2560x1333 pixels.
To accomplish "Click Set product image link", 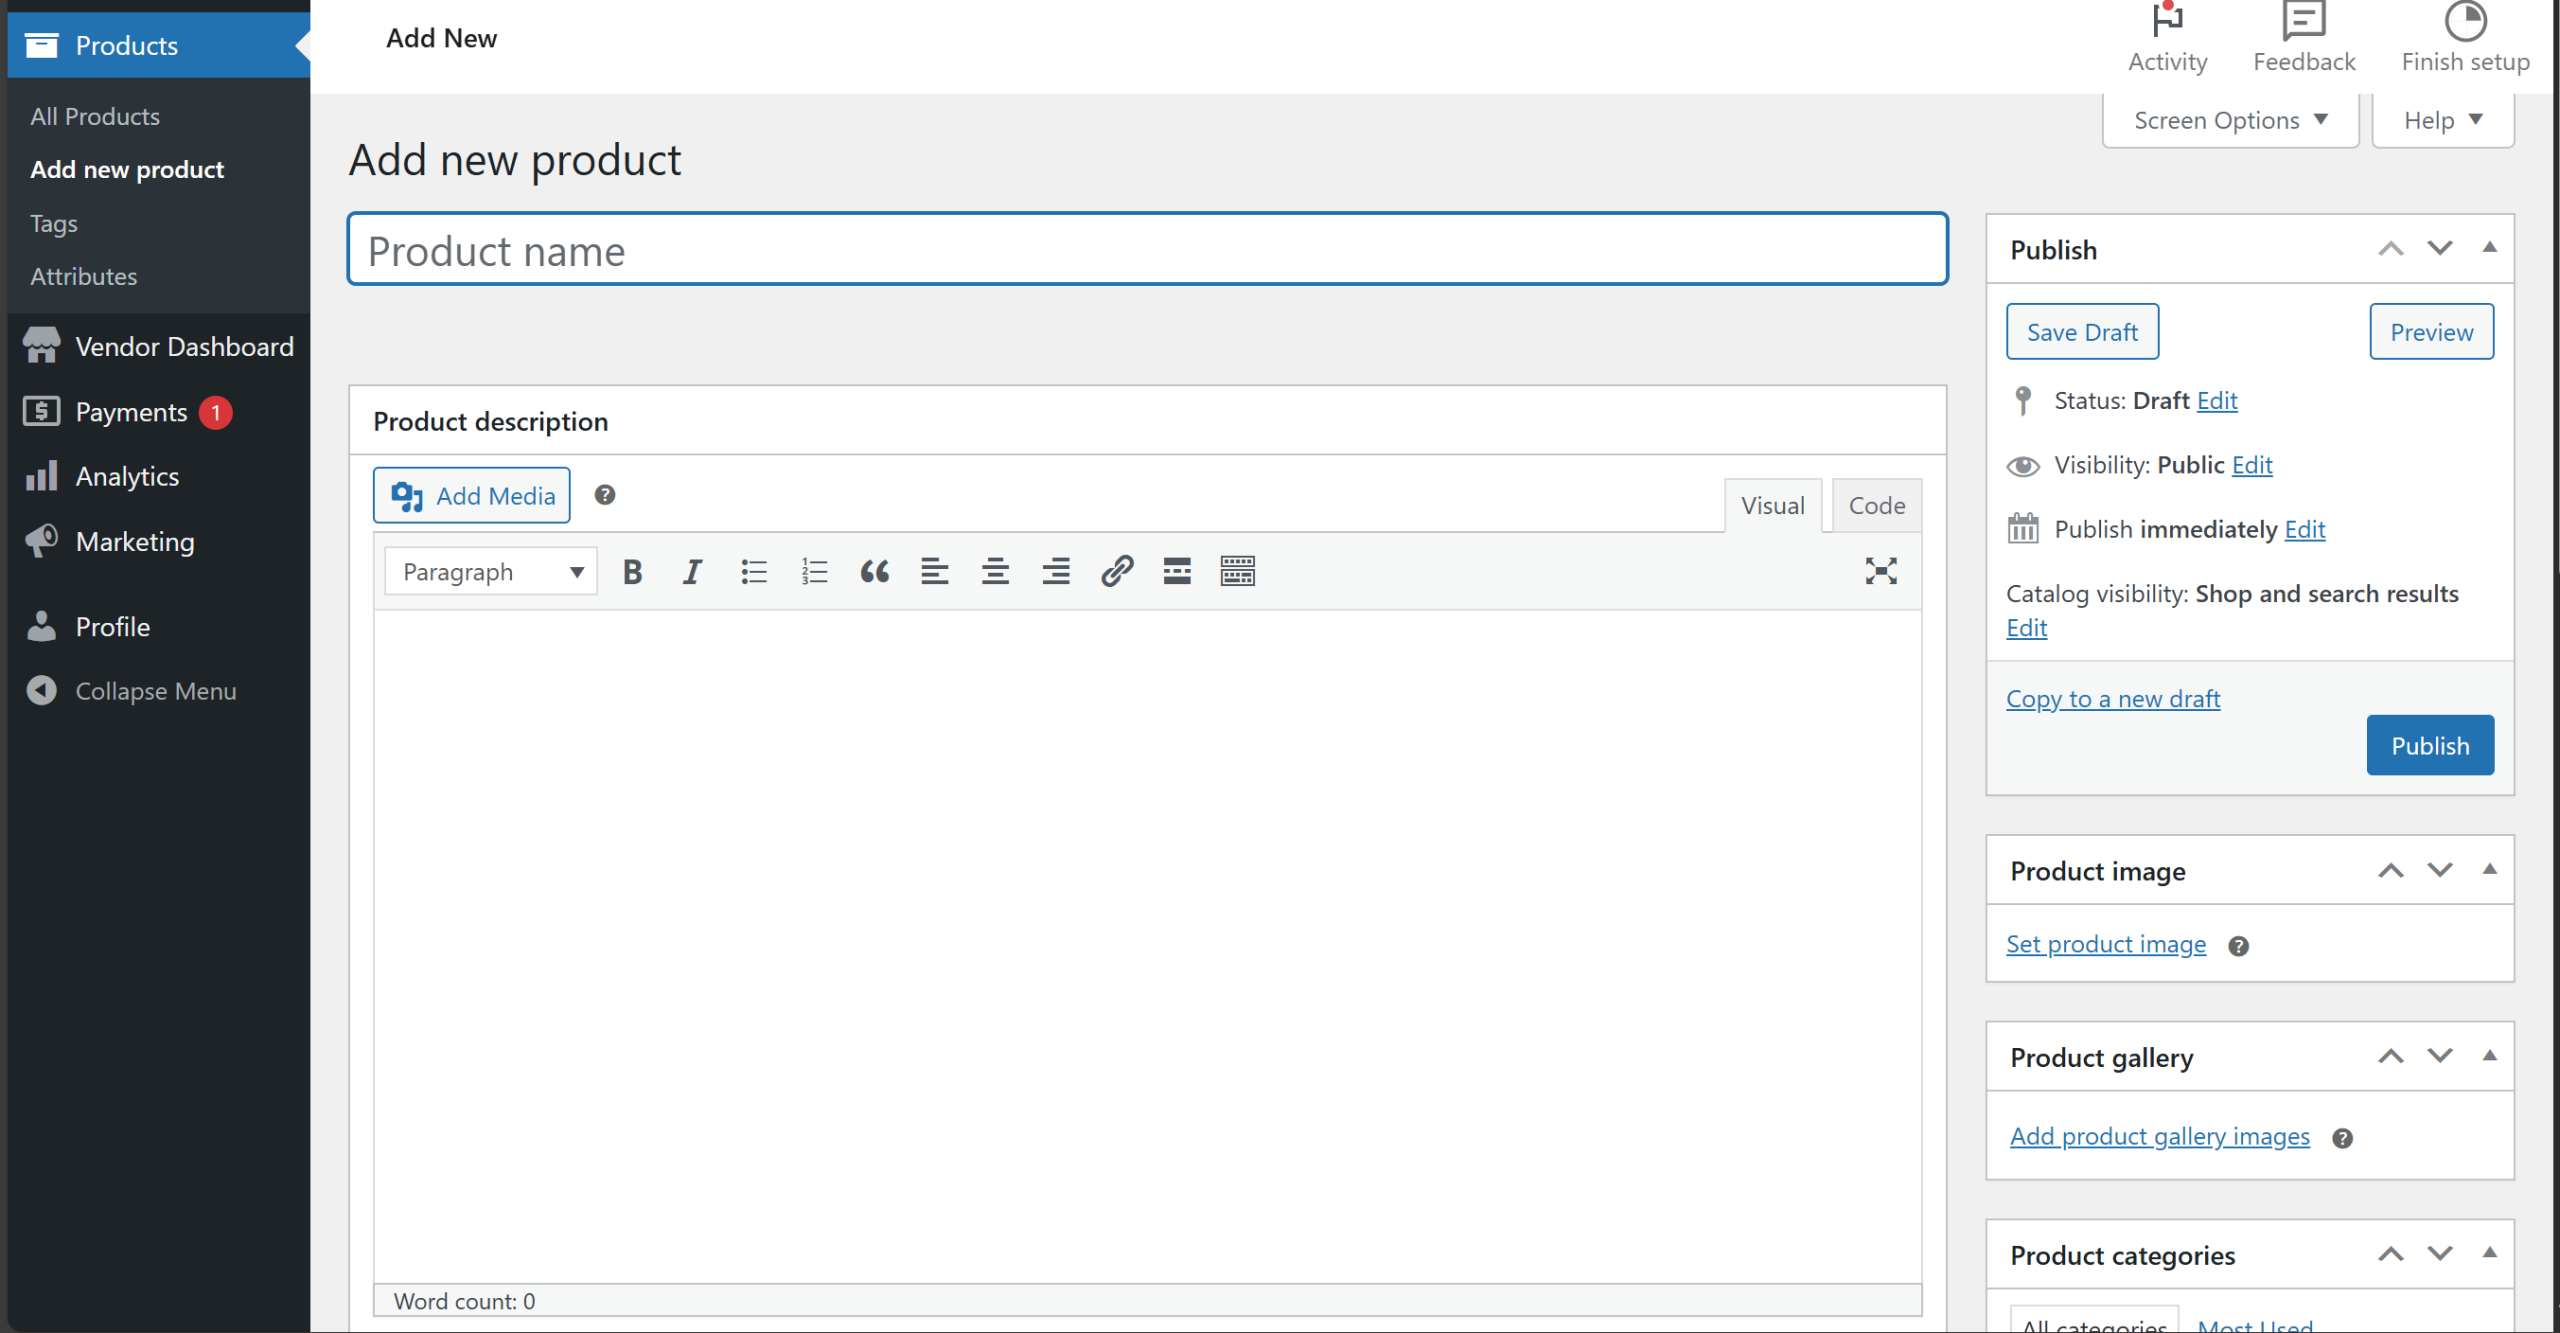I will click(2106, 944).
